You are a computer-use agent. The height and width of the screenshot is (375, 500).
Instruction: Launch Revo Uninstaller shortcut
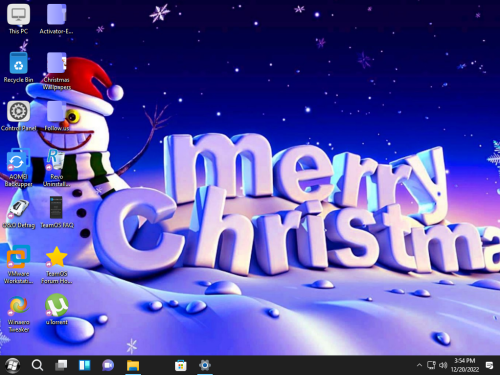tap(56, 167)
